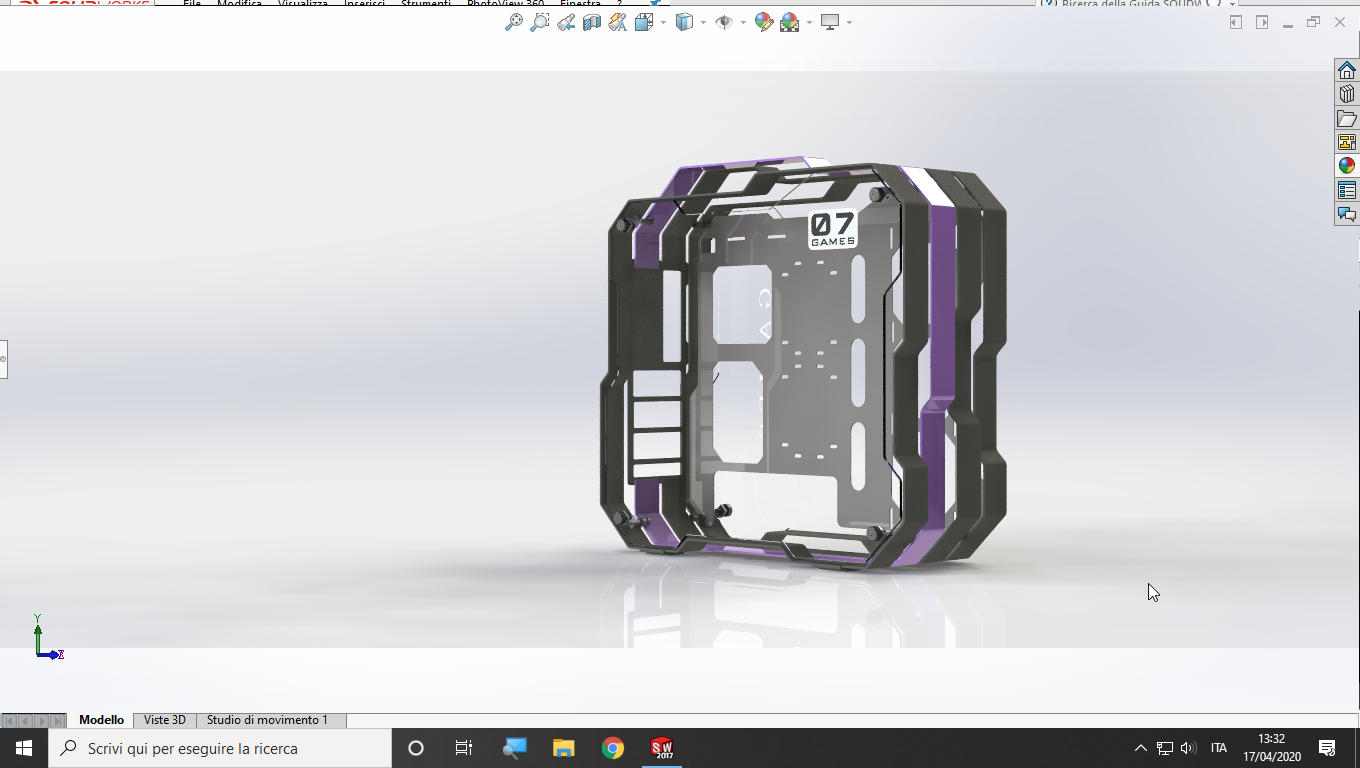The width and height of the screenshot is (1360, 768).
Task: Open the Inserisci menu
Action: [364, 4]
